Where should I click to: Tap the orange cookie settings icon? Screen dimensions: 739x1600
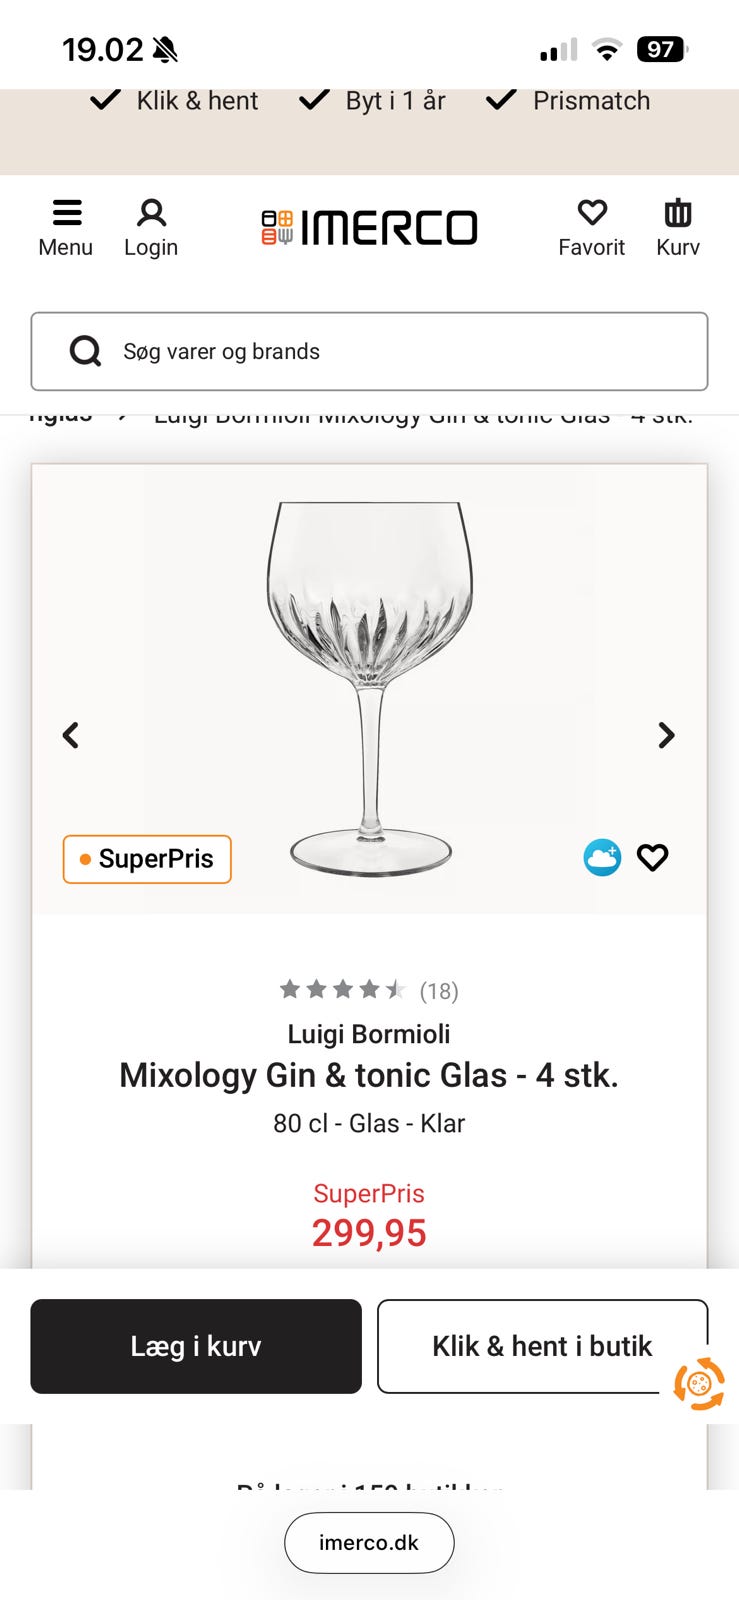(699, 1384)
